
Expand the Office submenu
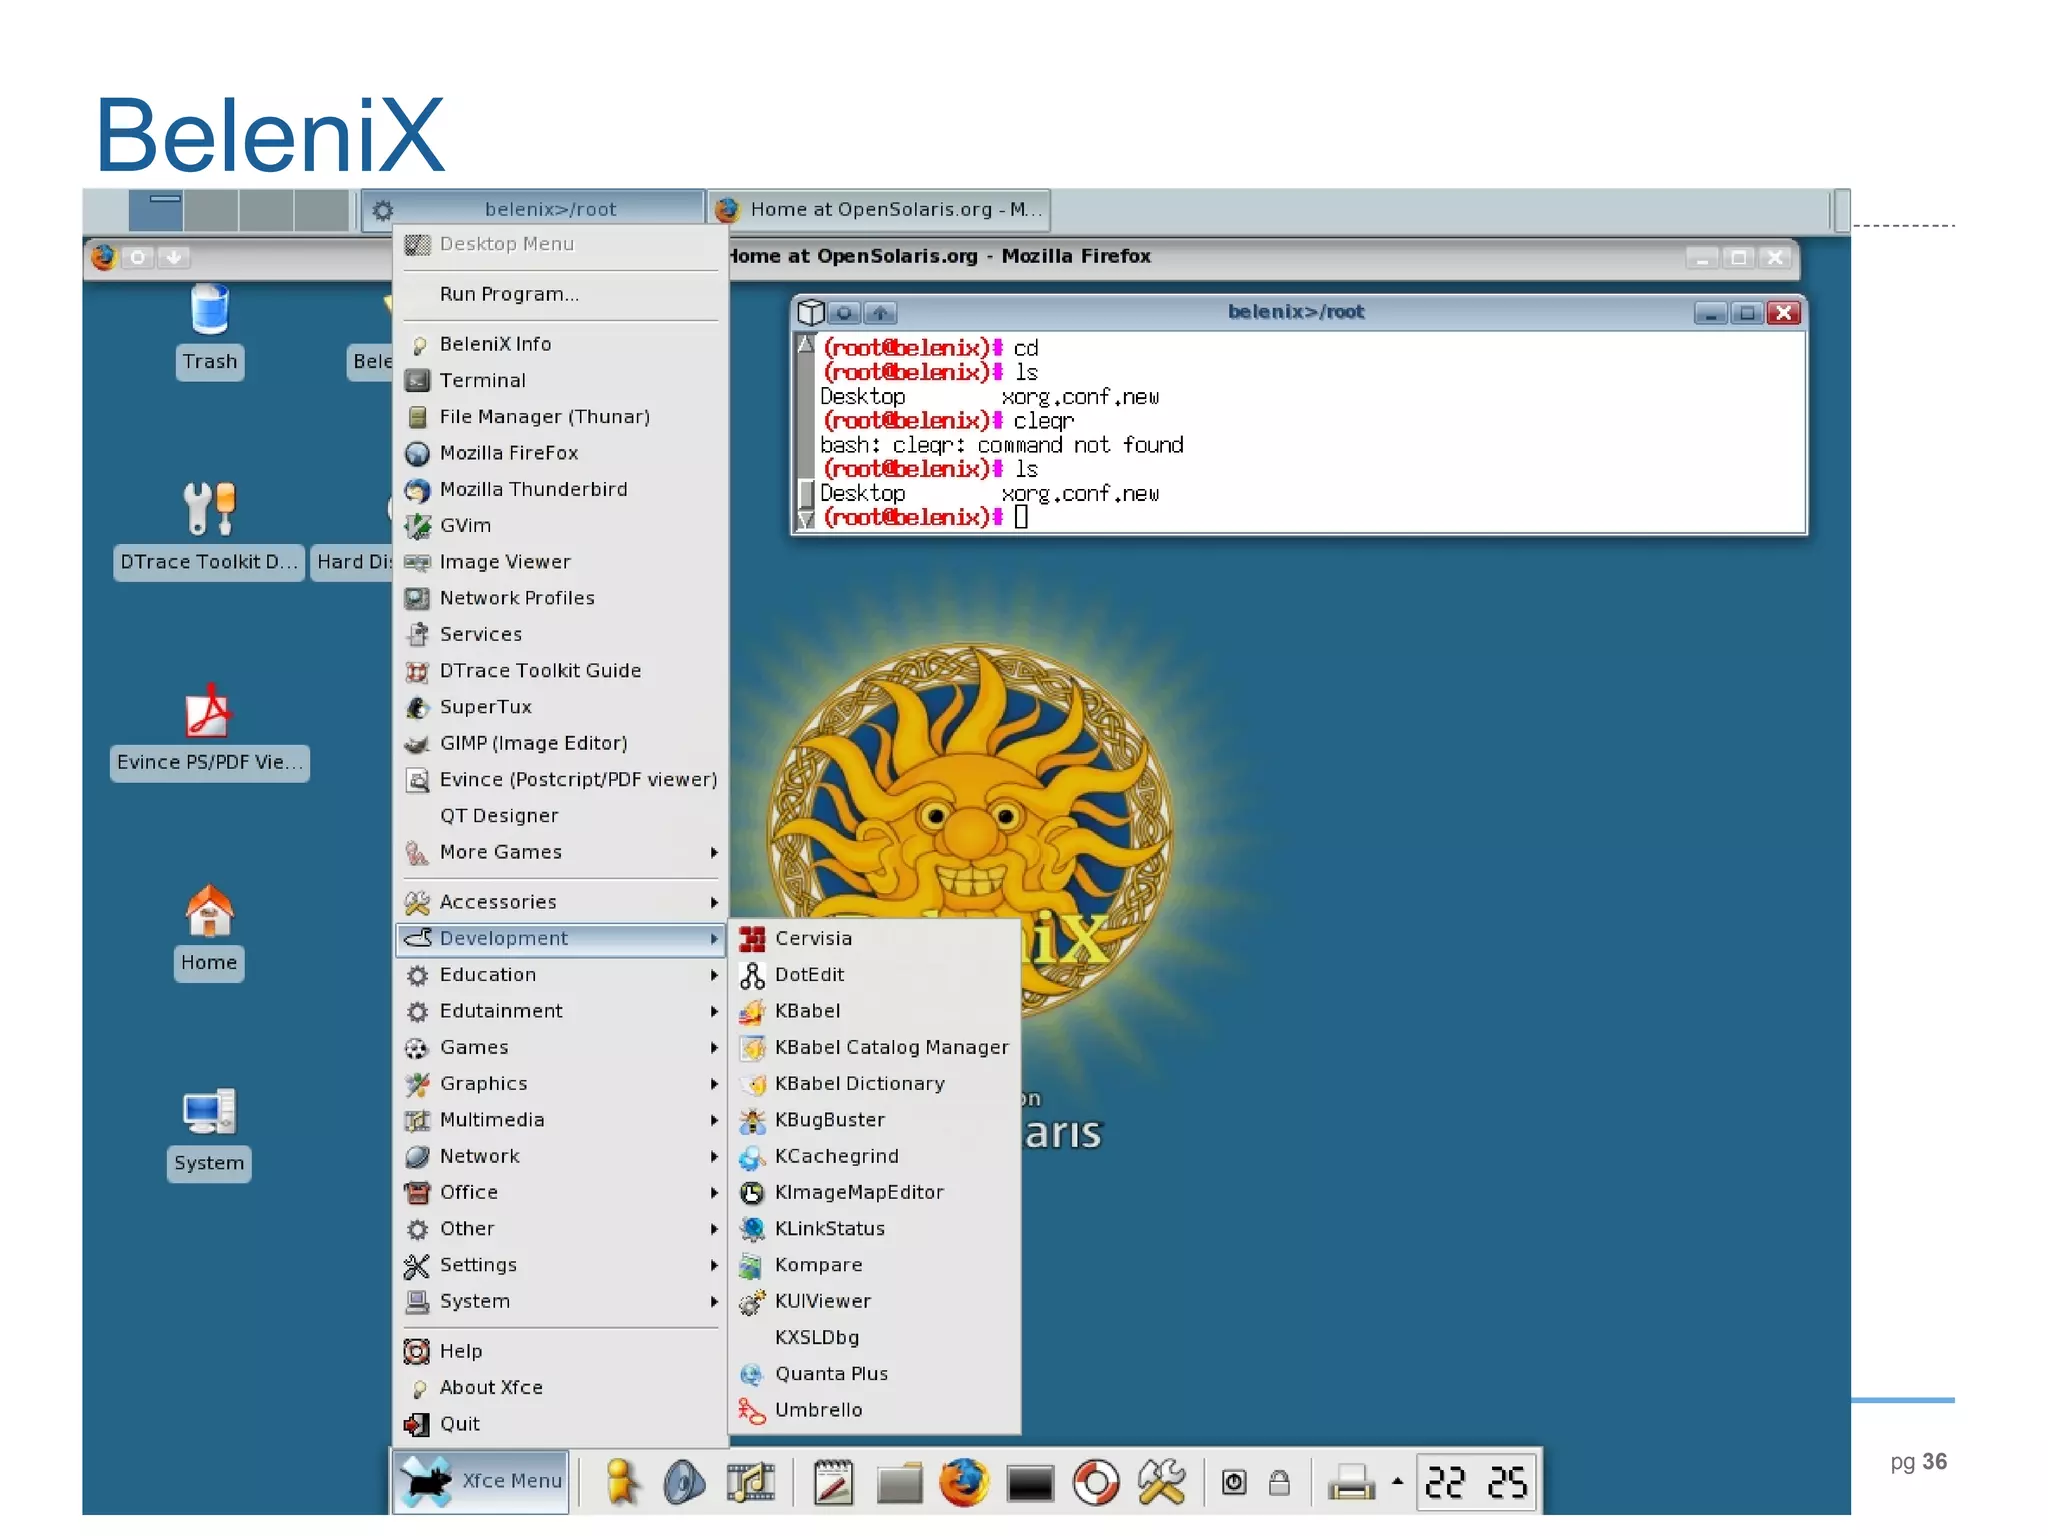point(560,1192)
